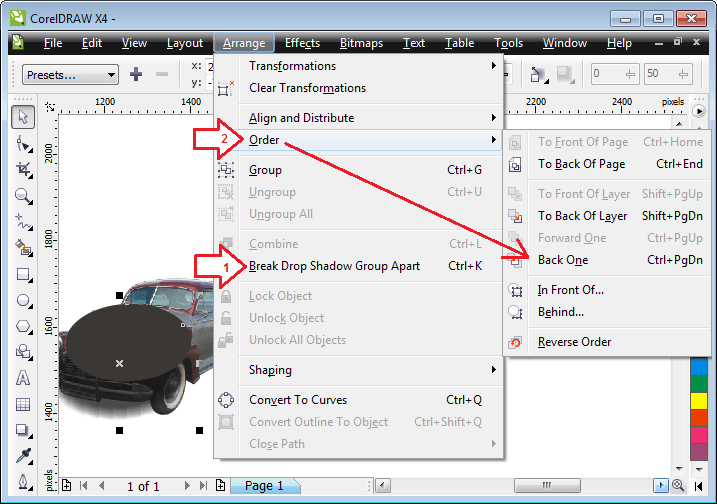Click the add preset plus icon
The height and width of the screenshot is (504, 717).
pyautogui.click(x=136, y=74)
